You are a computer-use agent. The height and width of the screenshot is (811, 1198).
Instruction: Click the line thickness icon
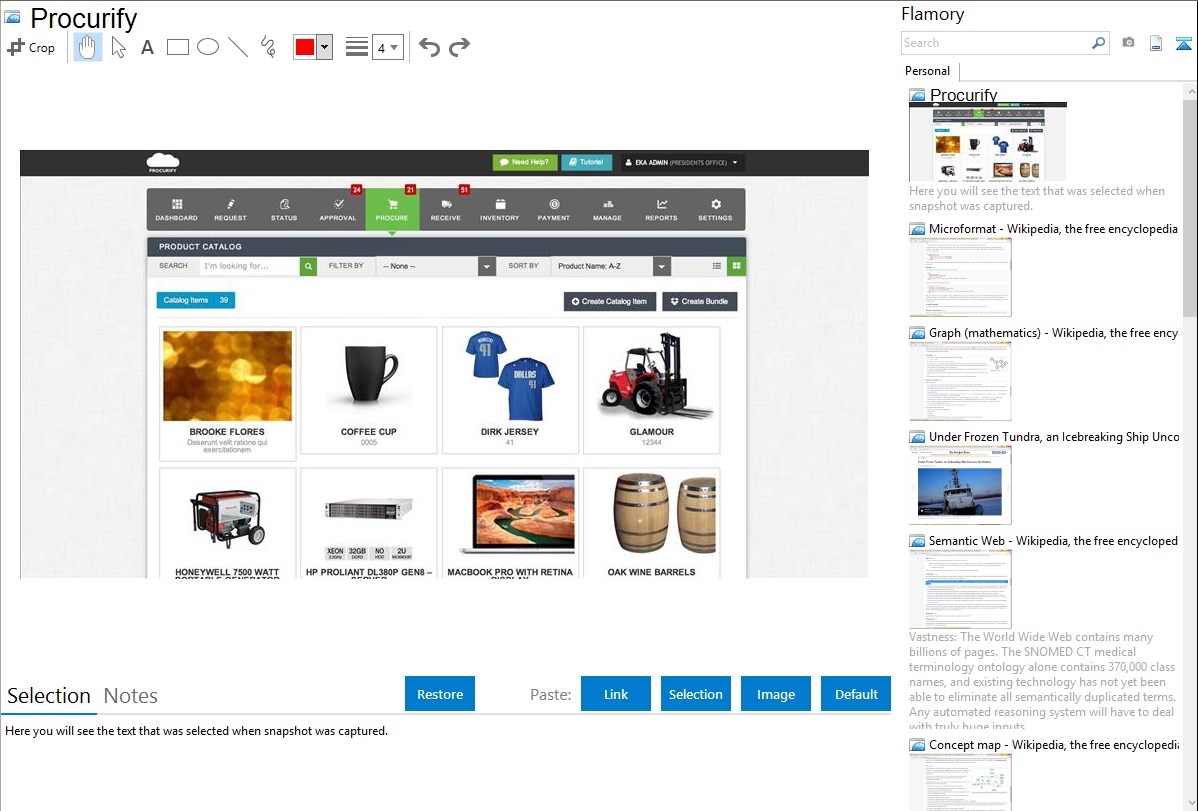pos(356,47)
